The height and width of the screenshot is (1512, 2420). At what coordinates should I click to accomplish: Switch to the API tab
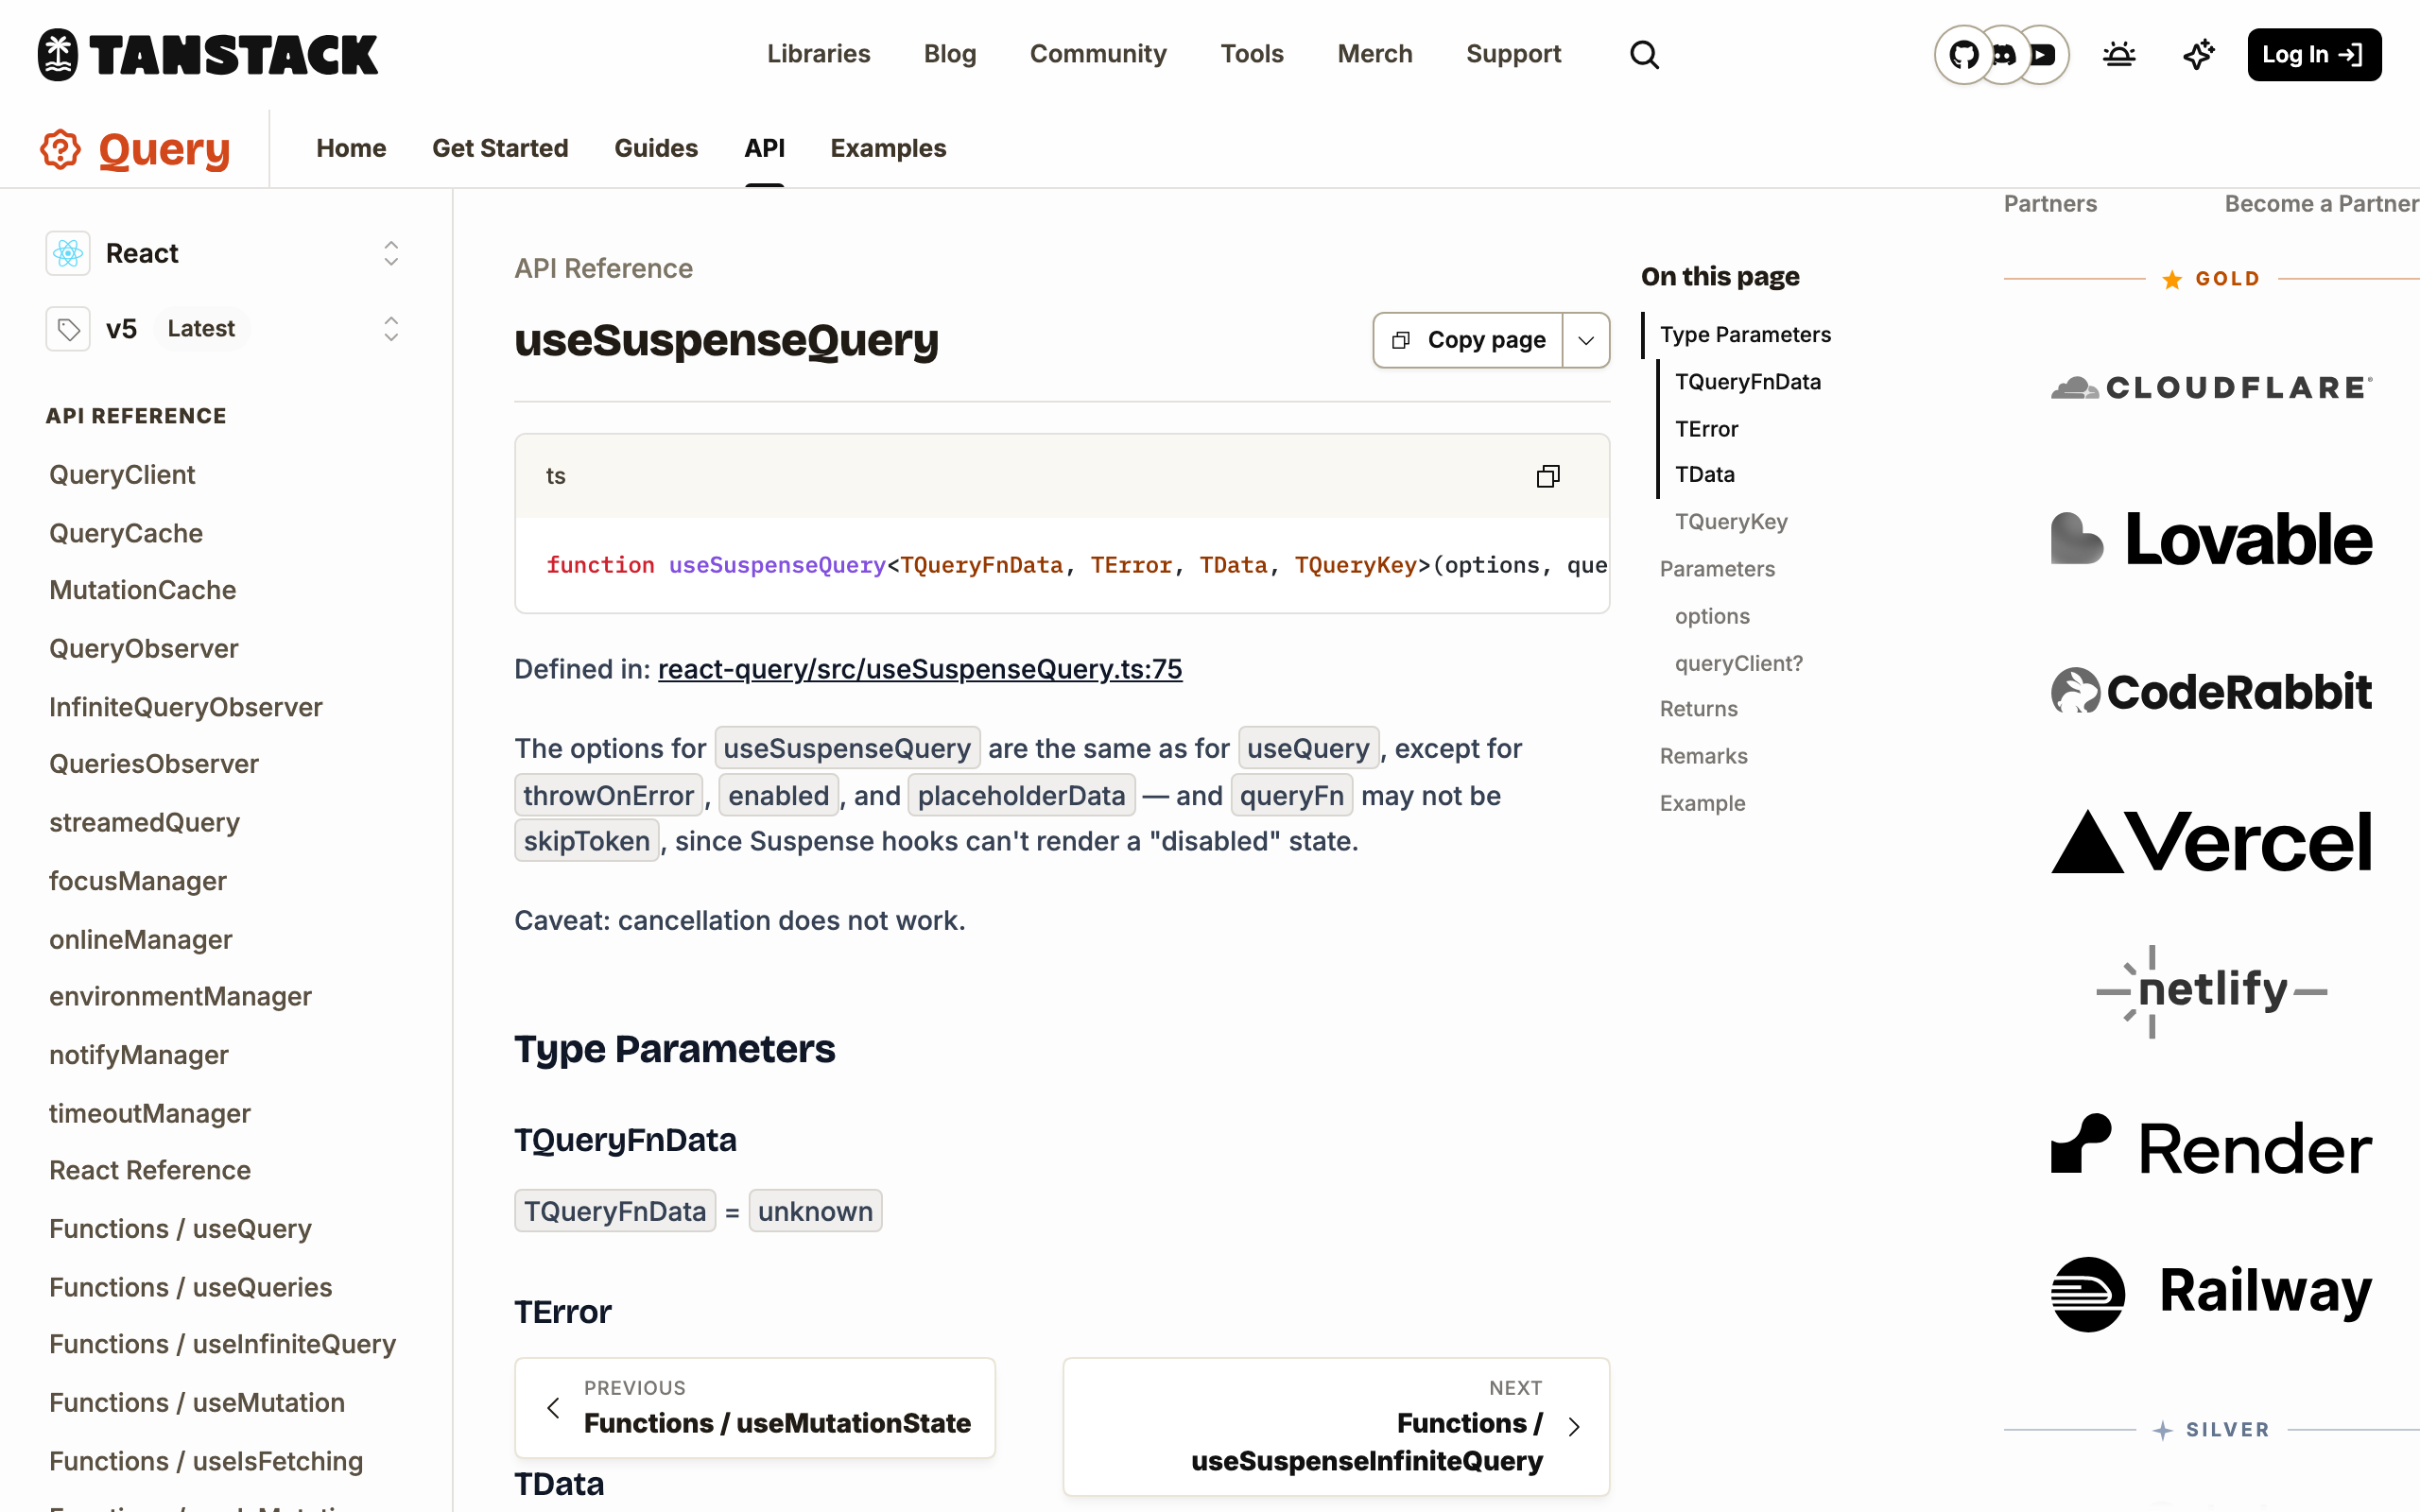764,148
